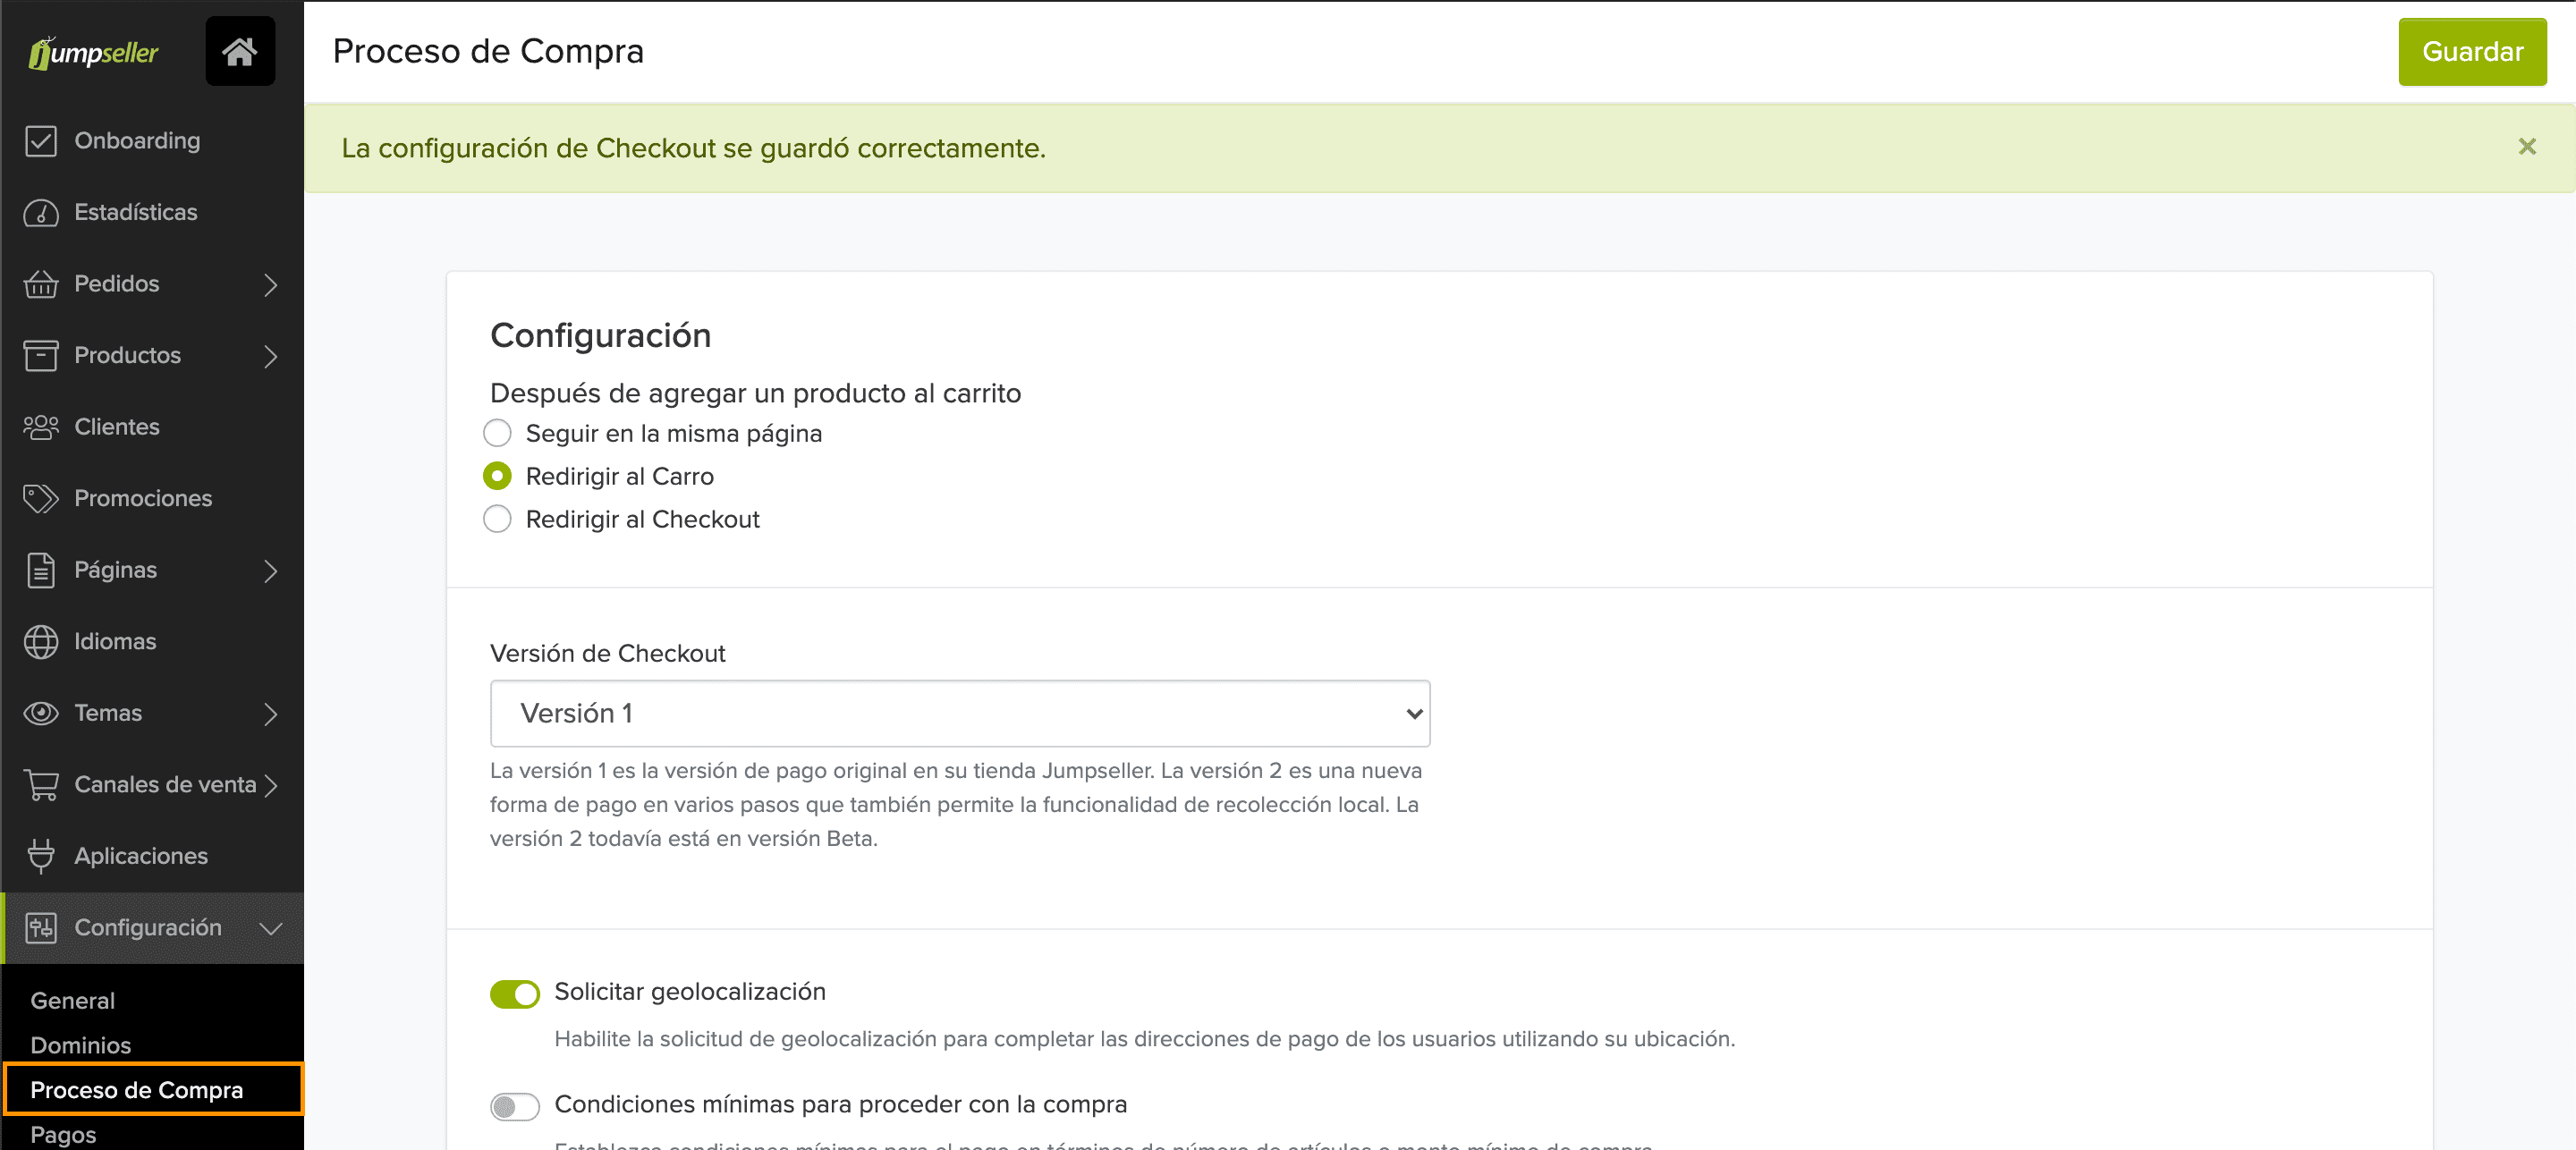Click the Guardar button
The width and height of the screenshot is (2576, 1150).
pos(2472,52)
